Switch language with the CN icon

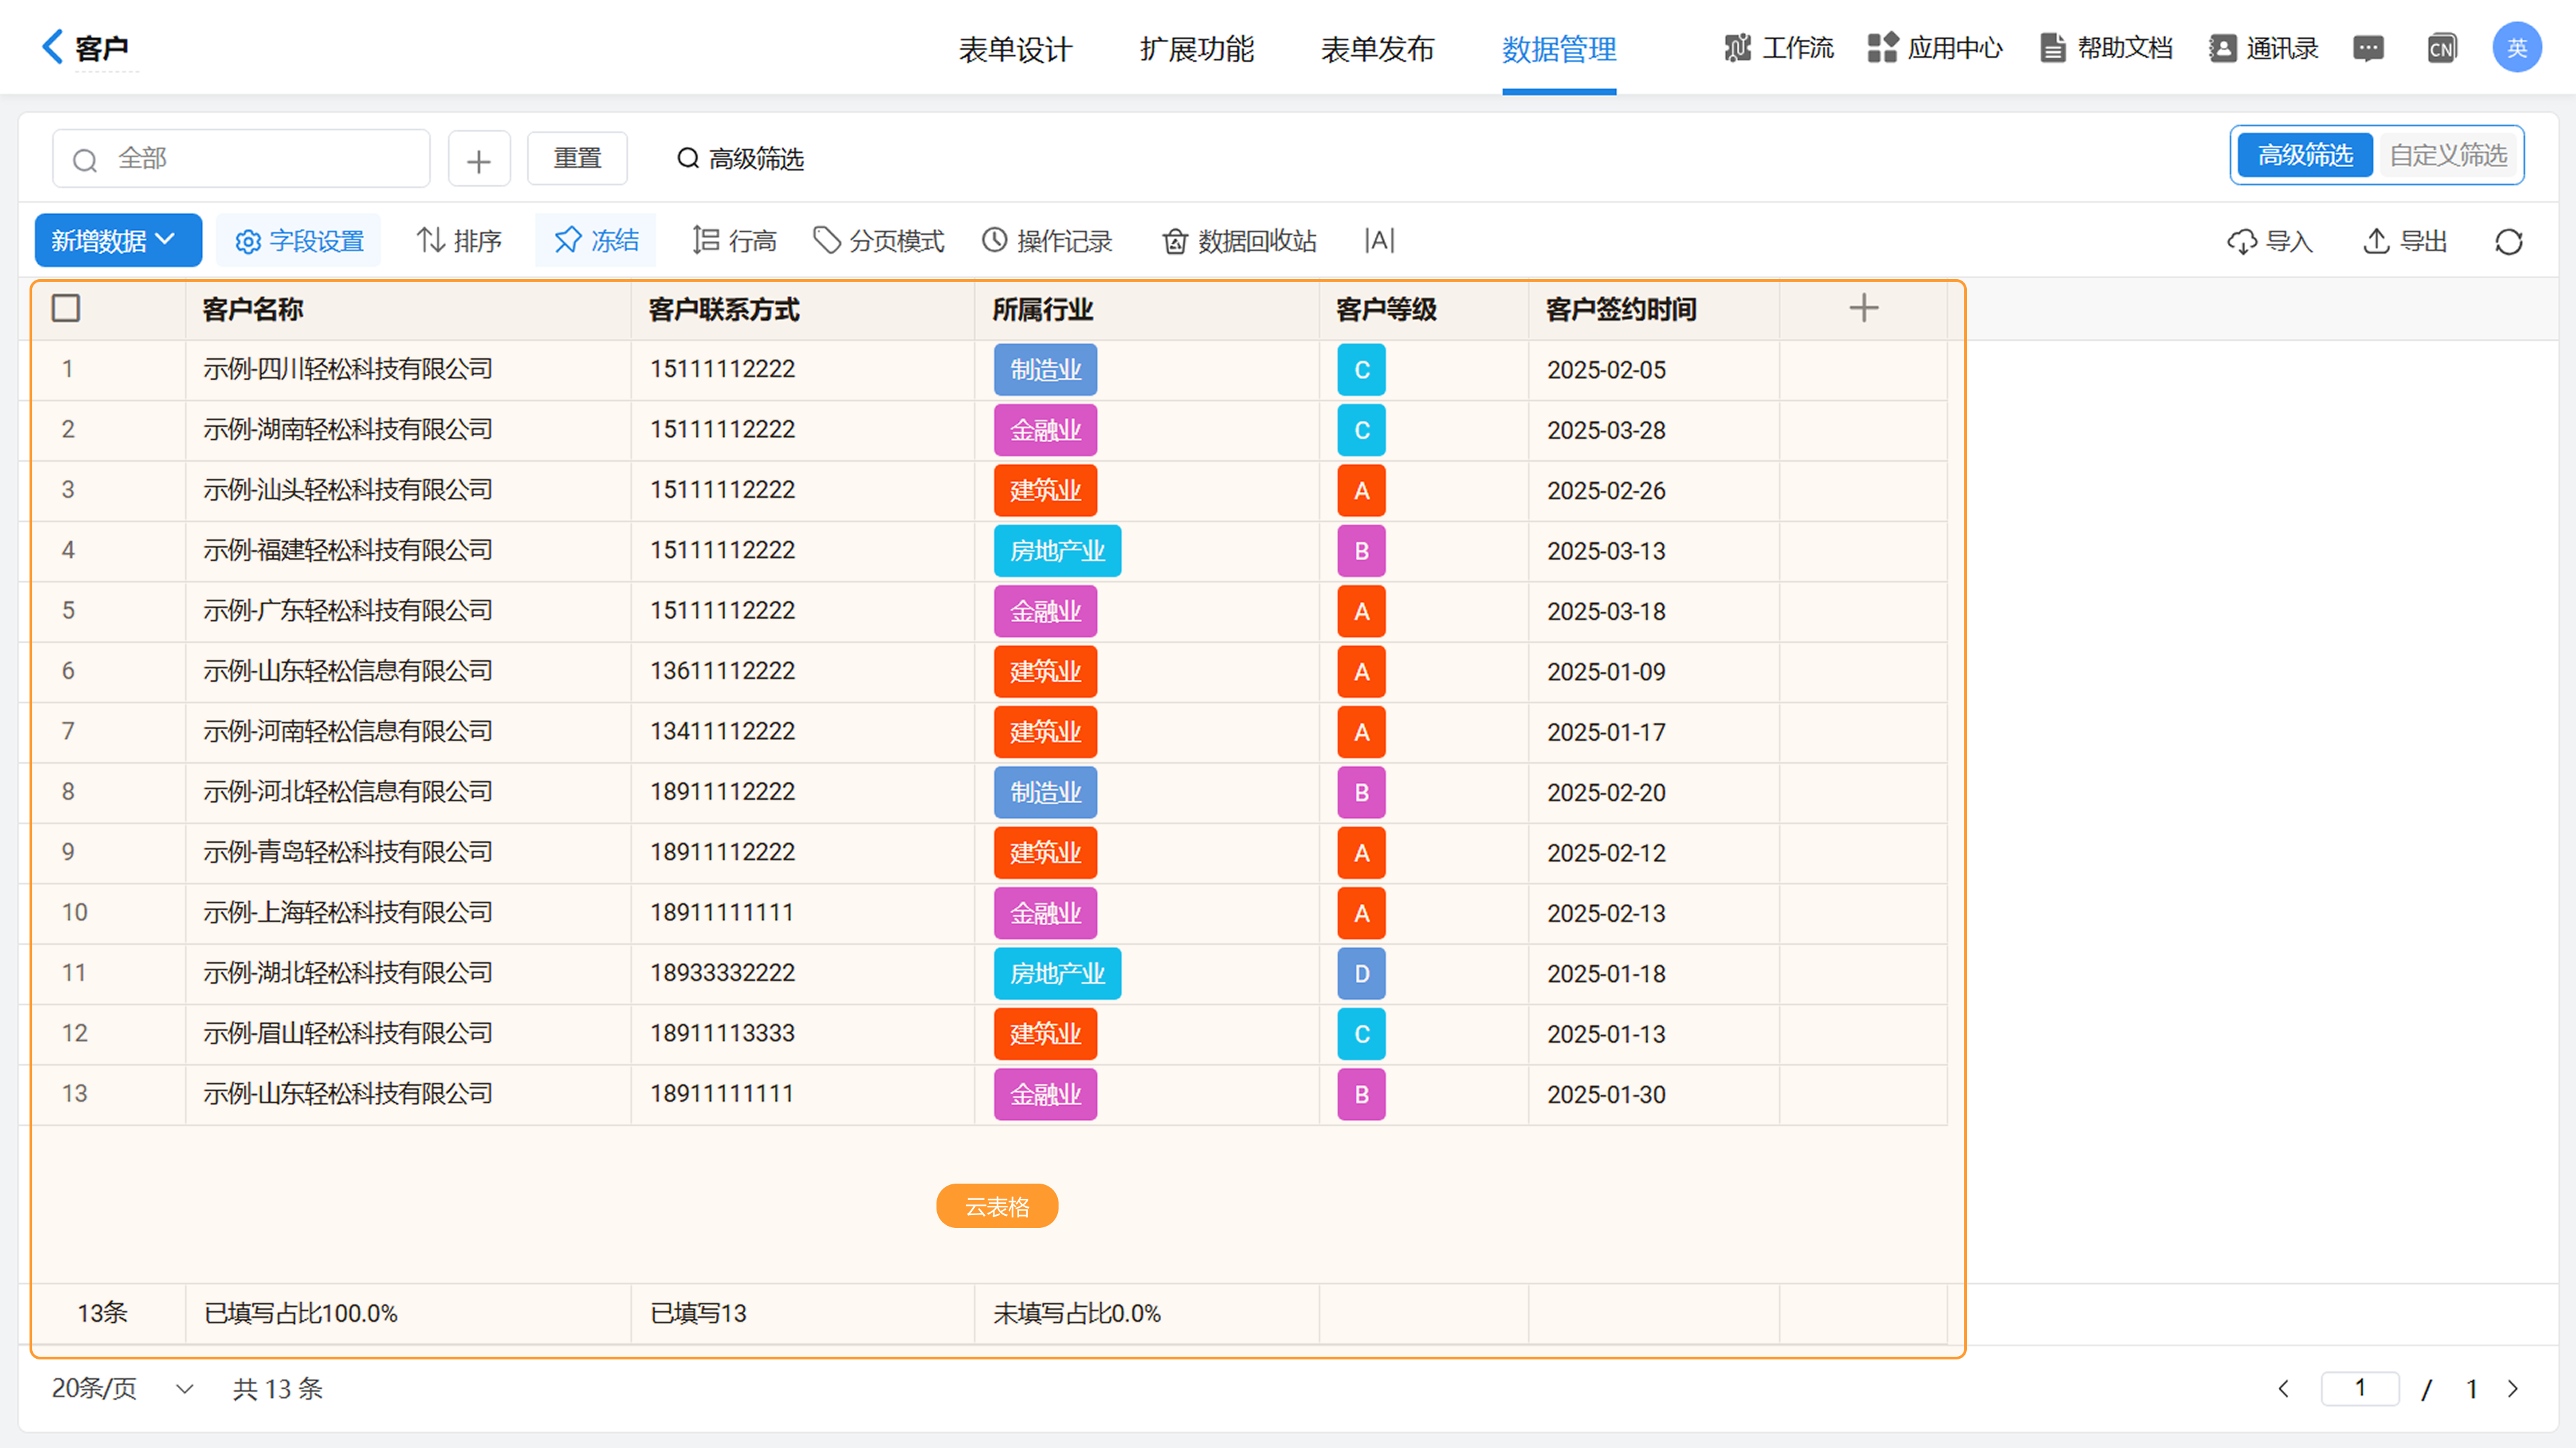(x=2441, y=48)
